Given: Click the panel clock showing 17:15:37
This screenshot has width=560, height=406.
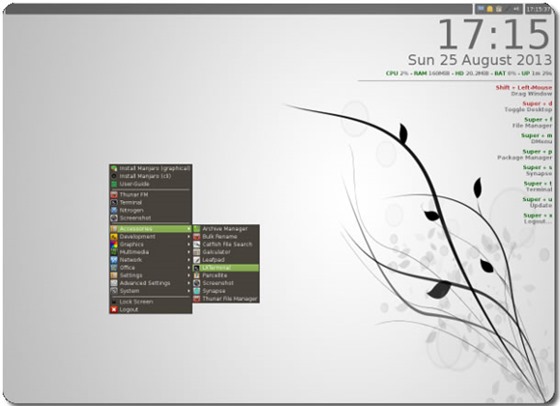Looking at the screenshot, I should 539,9.
